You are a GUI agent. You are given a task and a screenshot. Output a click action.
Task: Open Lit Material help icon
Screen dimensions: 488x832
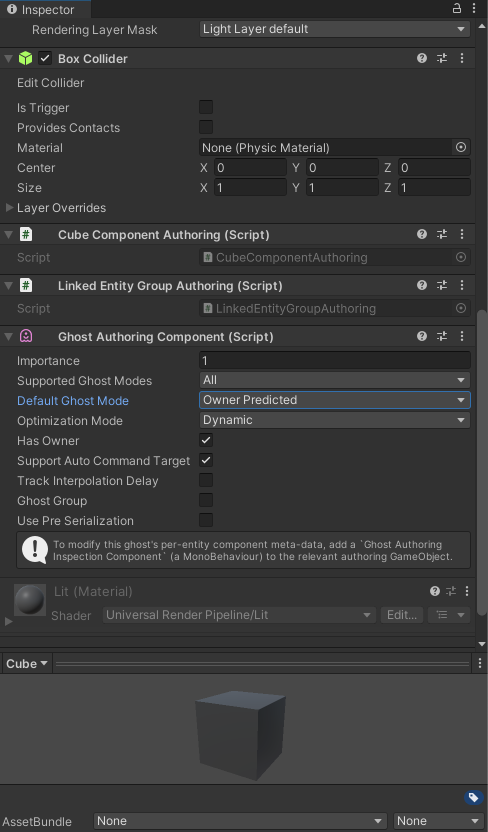[x=434, y=591]
